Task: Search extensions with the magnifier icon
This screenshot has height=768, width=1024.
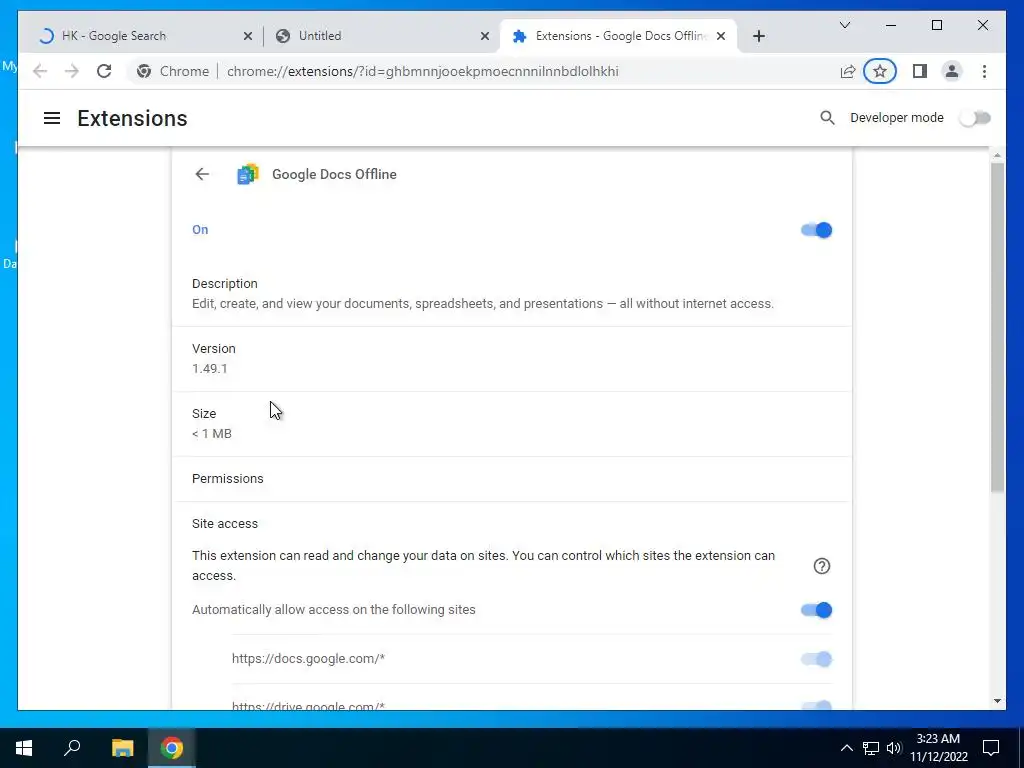Action: [x=827, y=118]
